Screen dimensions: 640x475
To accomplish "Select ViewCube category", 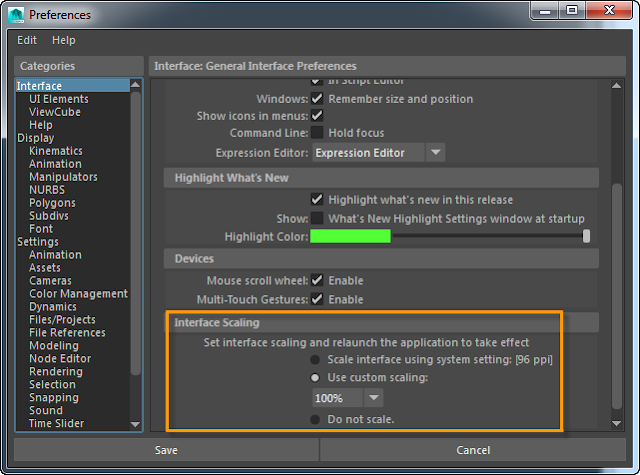I will coord(55,112).
